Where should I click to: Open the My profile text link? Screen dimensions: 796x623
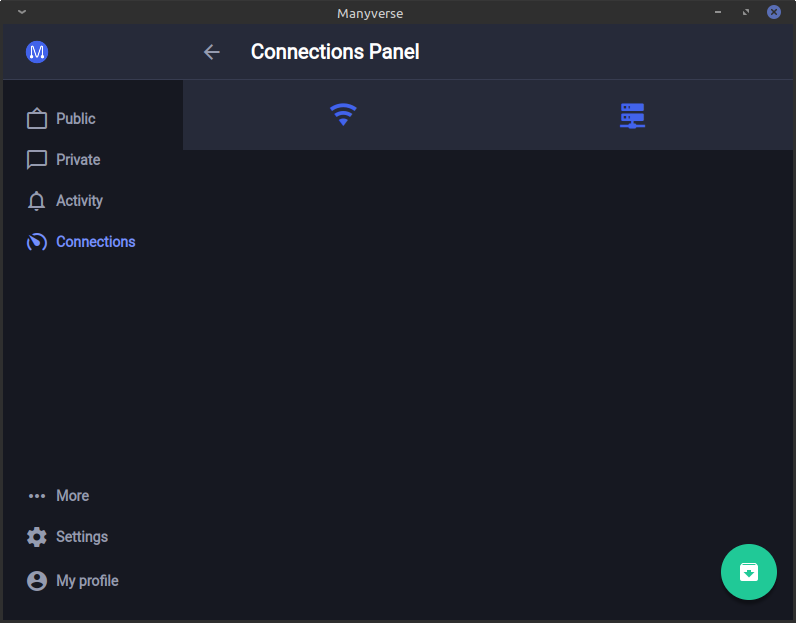(x=87, y=581)
